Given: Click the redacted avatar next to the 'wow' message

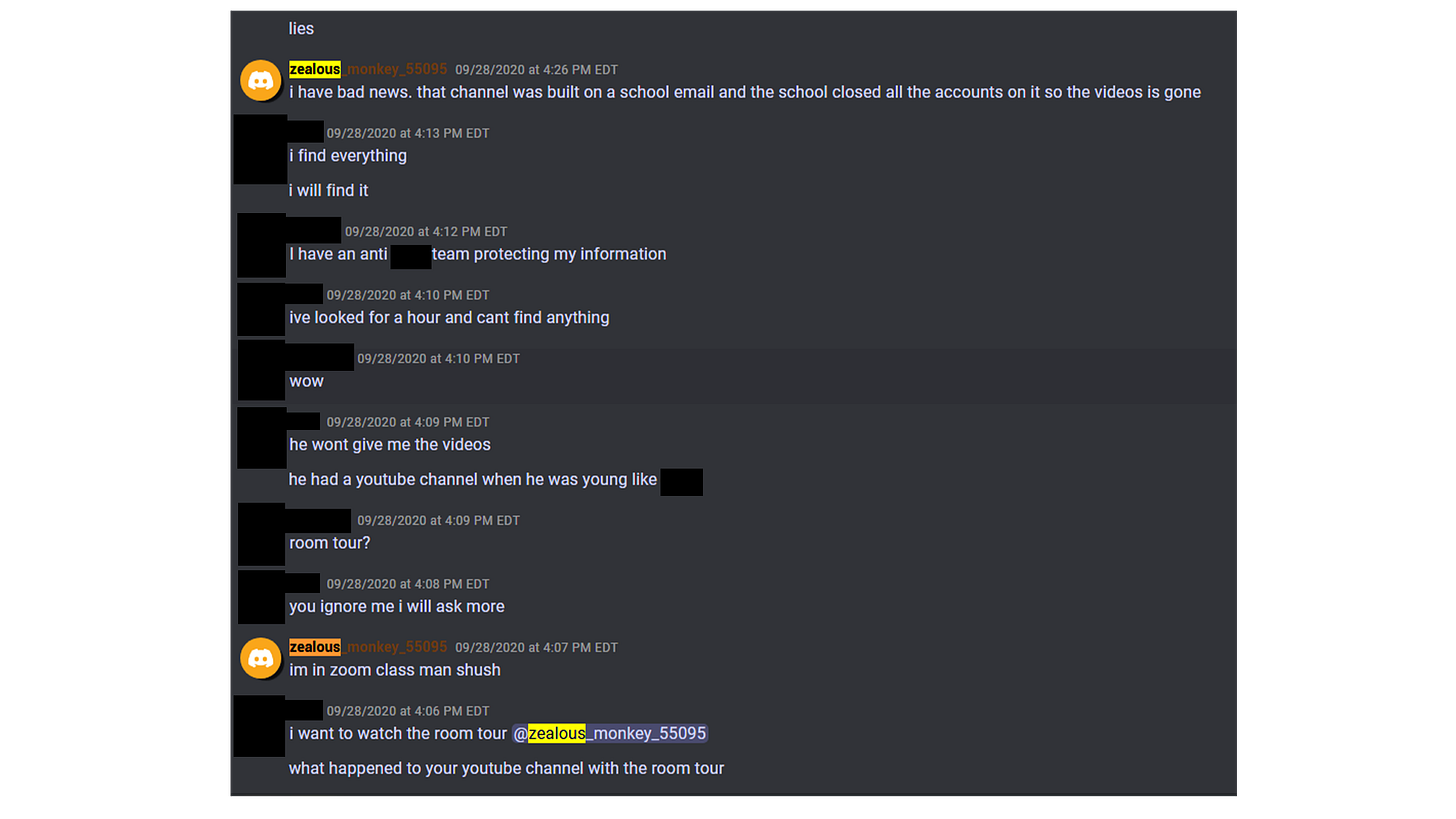Looking at the screenshot, I should [261, 370].
